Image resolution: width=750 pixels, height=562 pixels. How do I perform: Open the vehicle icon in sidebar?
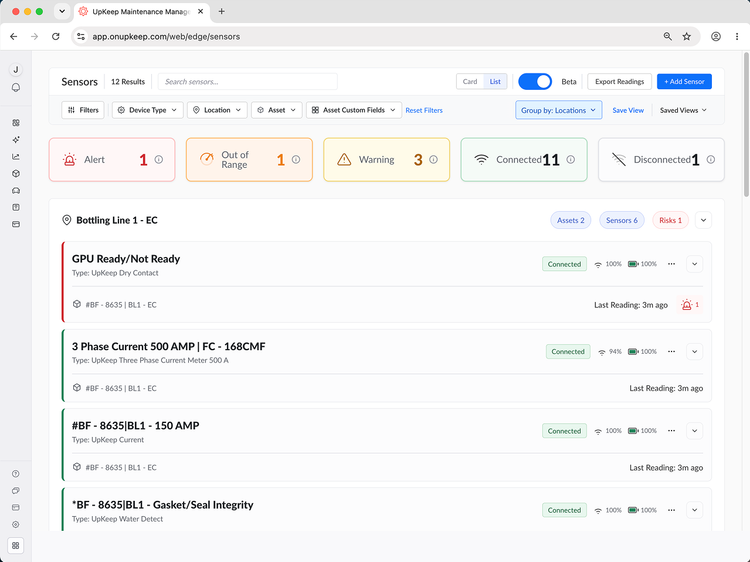click(16, 190)
